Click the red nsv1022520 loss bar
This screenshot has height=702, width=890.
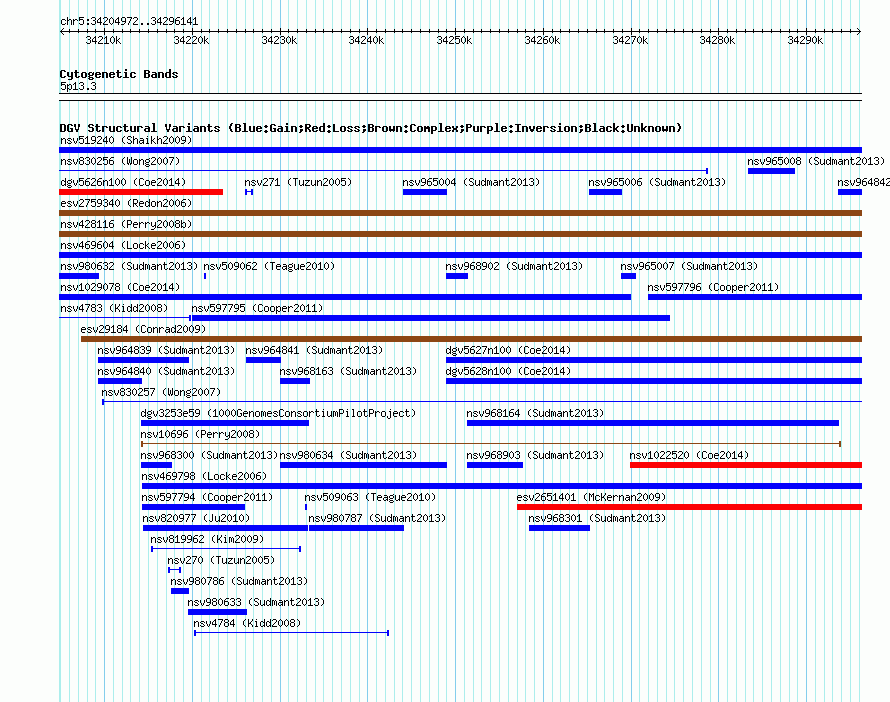pyautogui.click(x=746, y=465)
